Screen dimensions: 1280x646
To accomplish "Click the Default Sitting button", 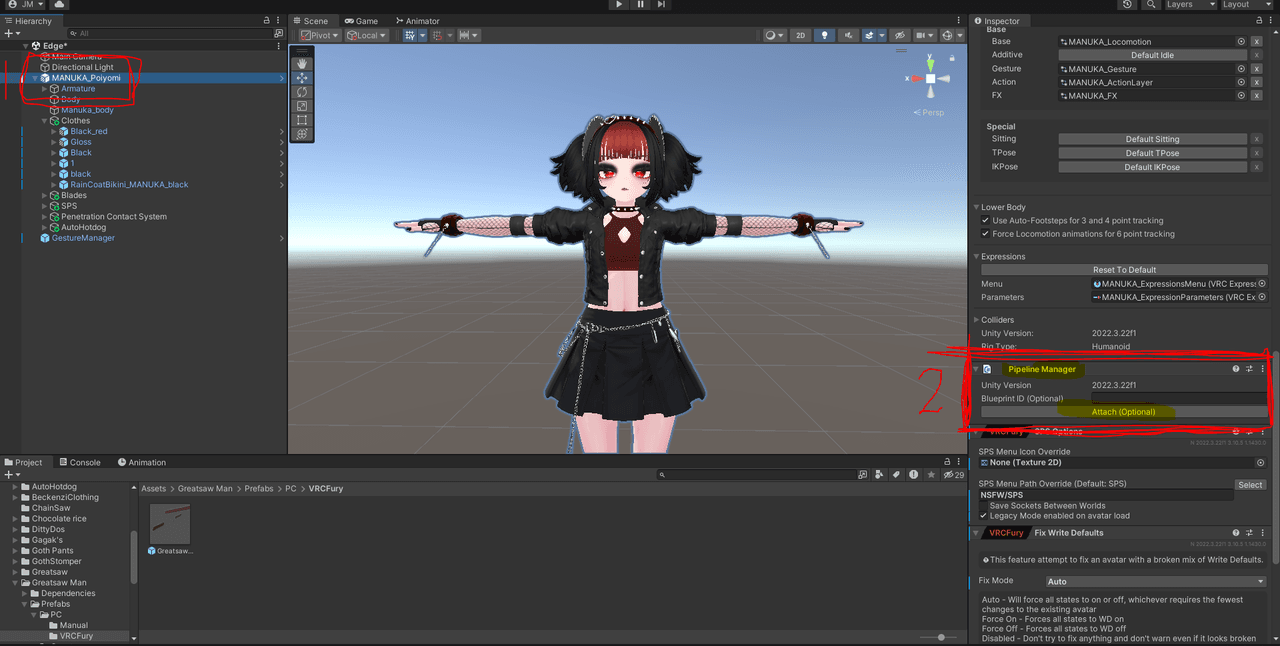I will tap(1152, 140).
